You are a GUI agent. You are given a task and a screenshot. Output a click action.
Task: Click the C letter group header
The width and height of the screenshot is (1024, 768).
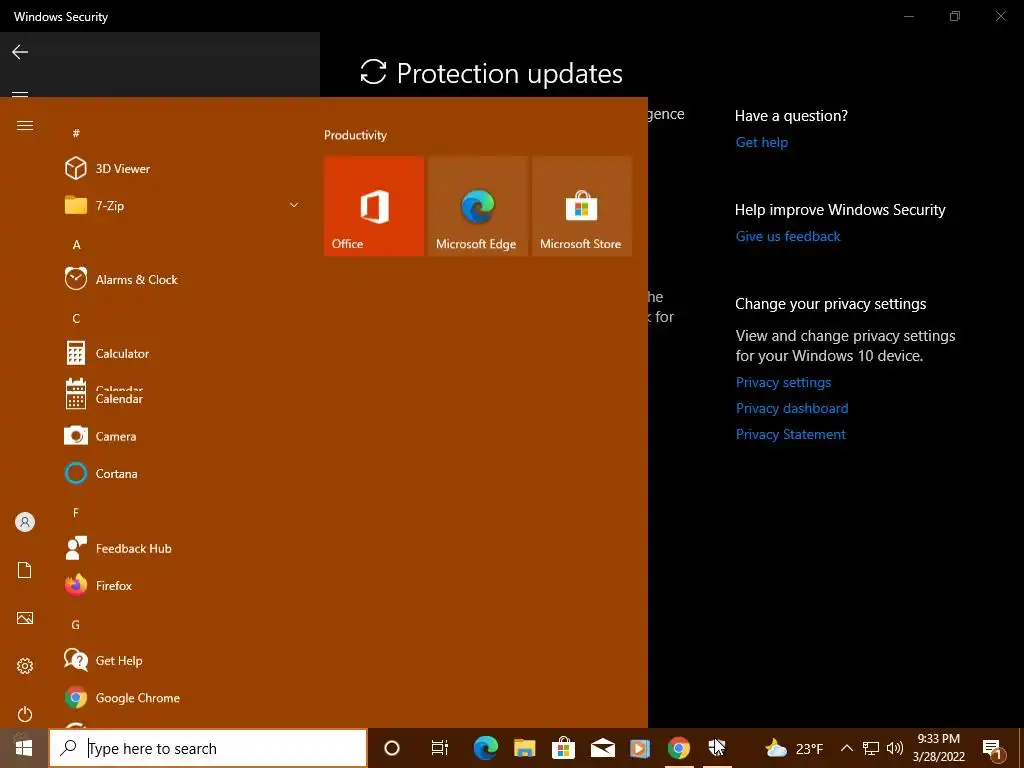pos(76,319)
